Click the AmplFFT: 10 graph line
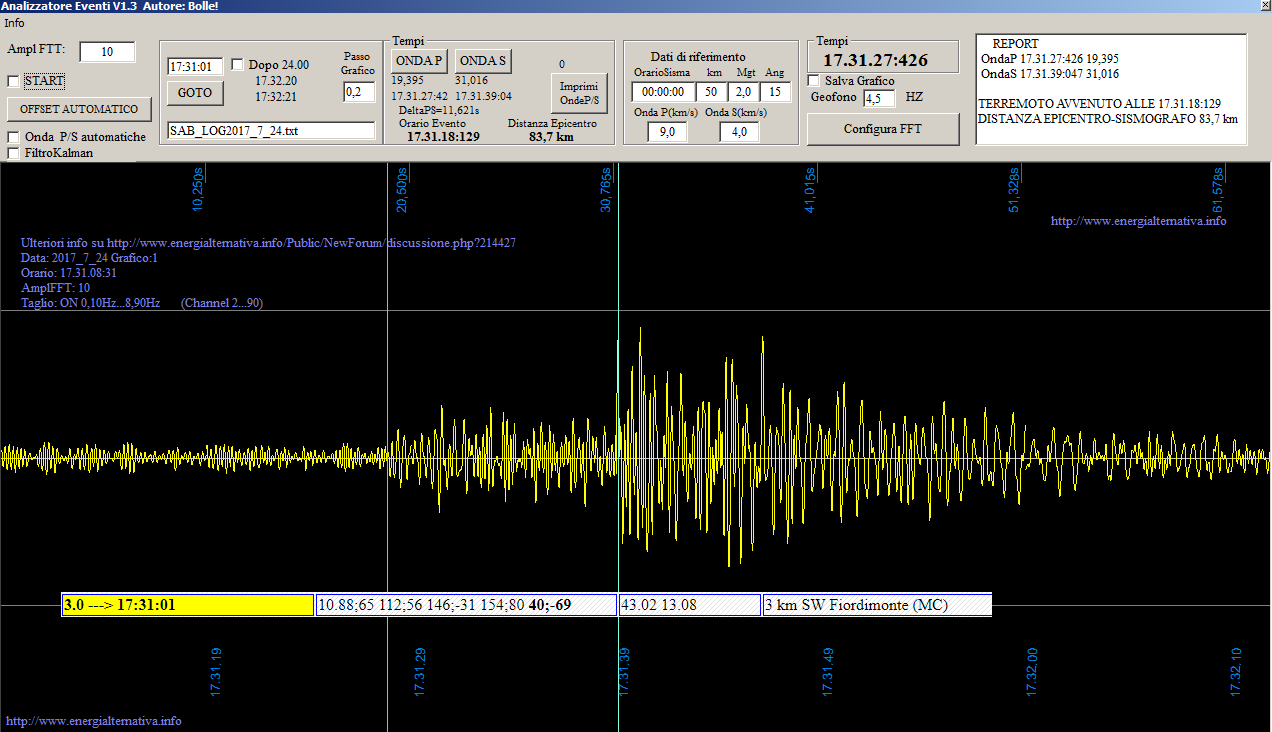The image size is (1272, 732). click(x=55, y=288)
